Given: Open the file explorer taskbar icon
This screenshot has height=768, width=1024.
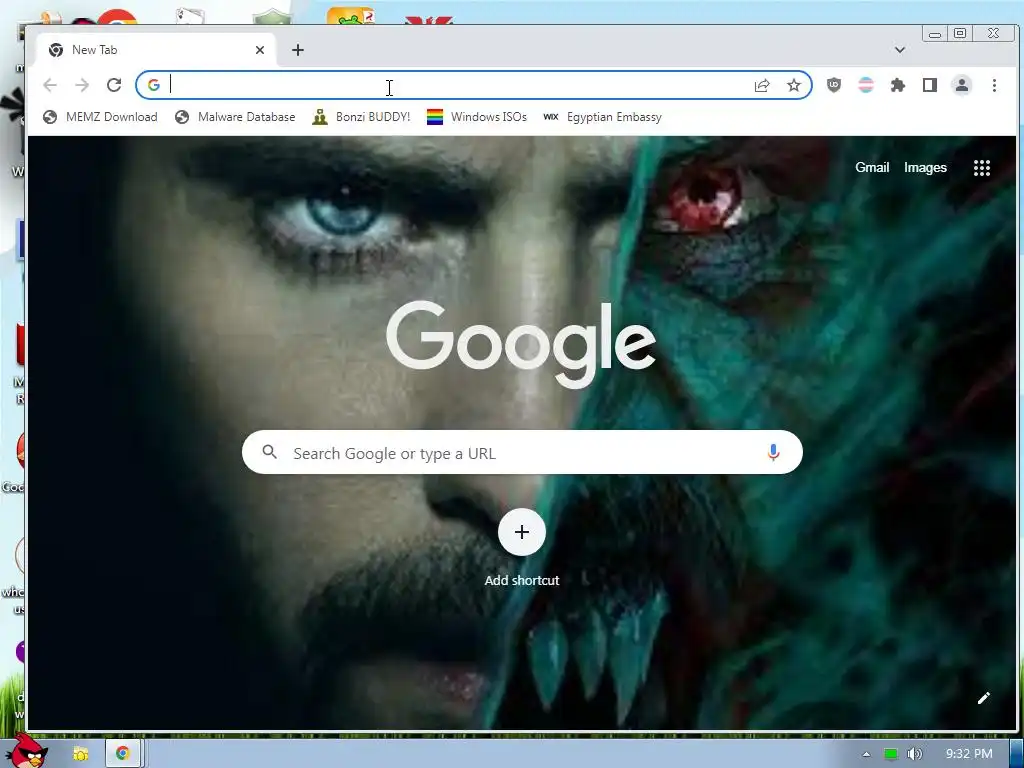Looking at the screenshot, I should coord(80,754).
